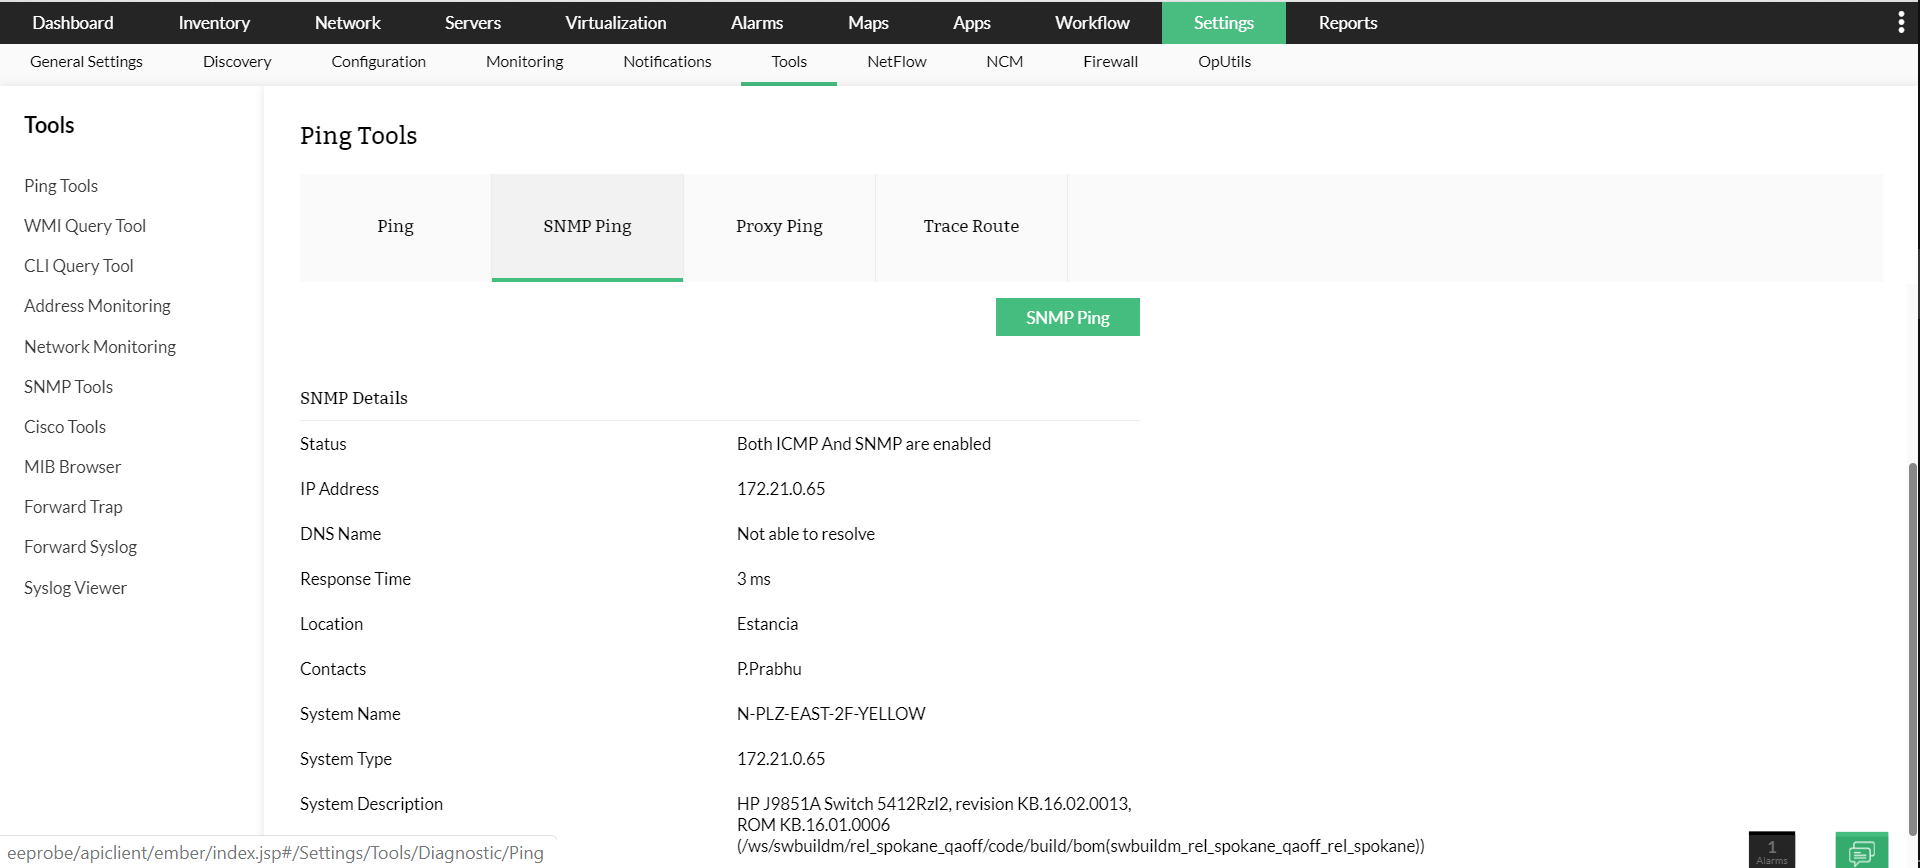
Task: Open the chat support icon
Action: [1861, 851]
